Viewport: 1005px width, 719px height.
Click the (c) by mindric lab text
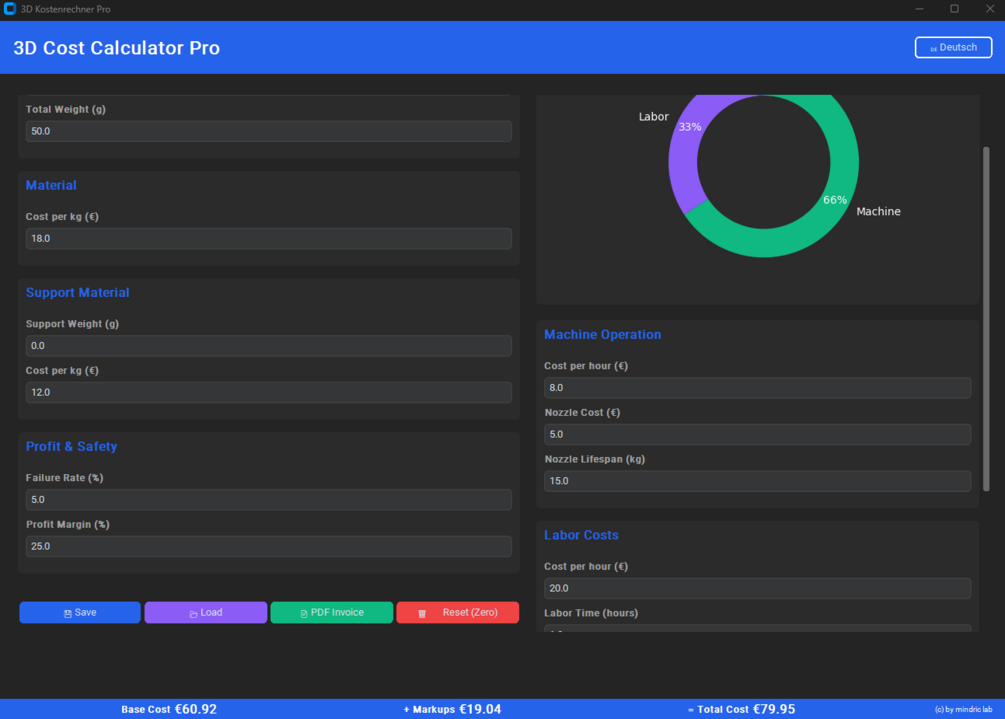point(963,709)
